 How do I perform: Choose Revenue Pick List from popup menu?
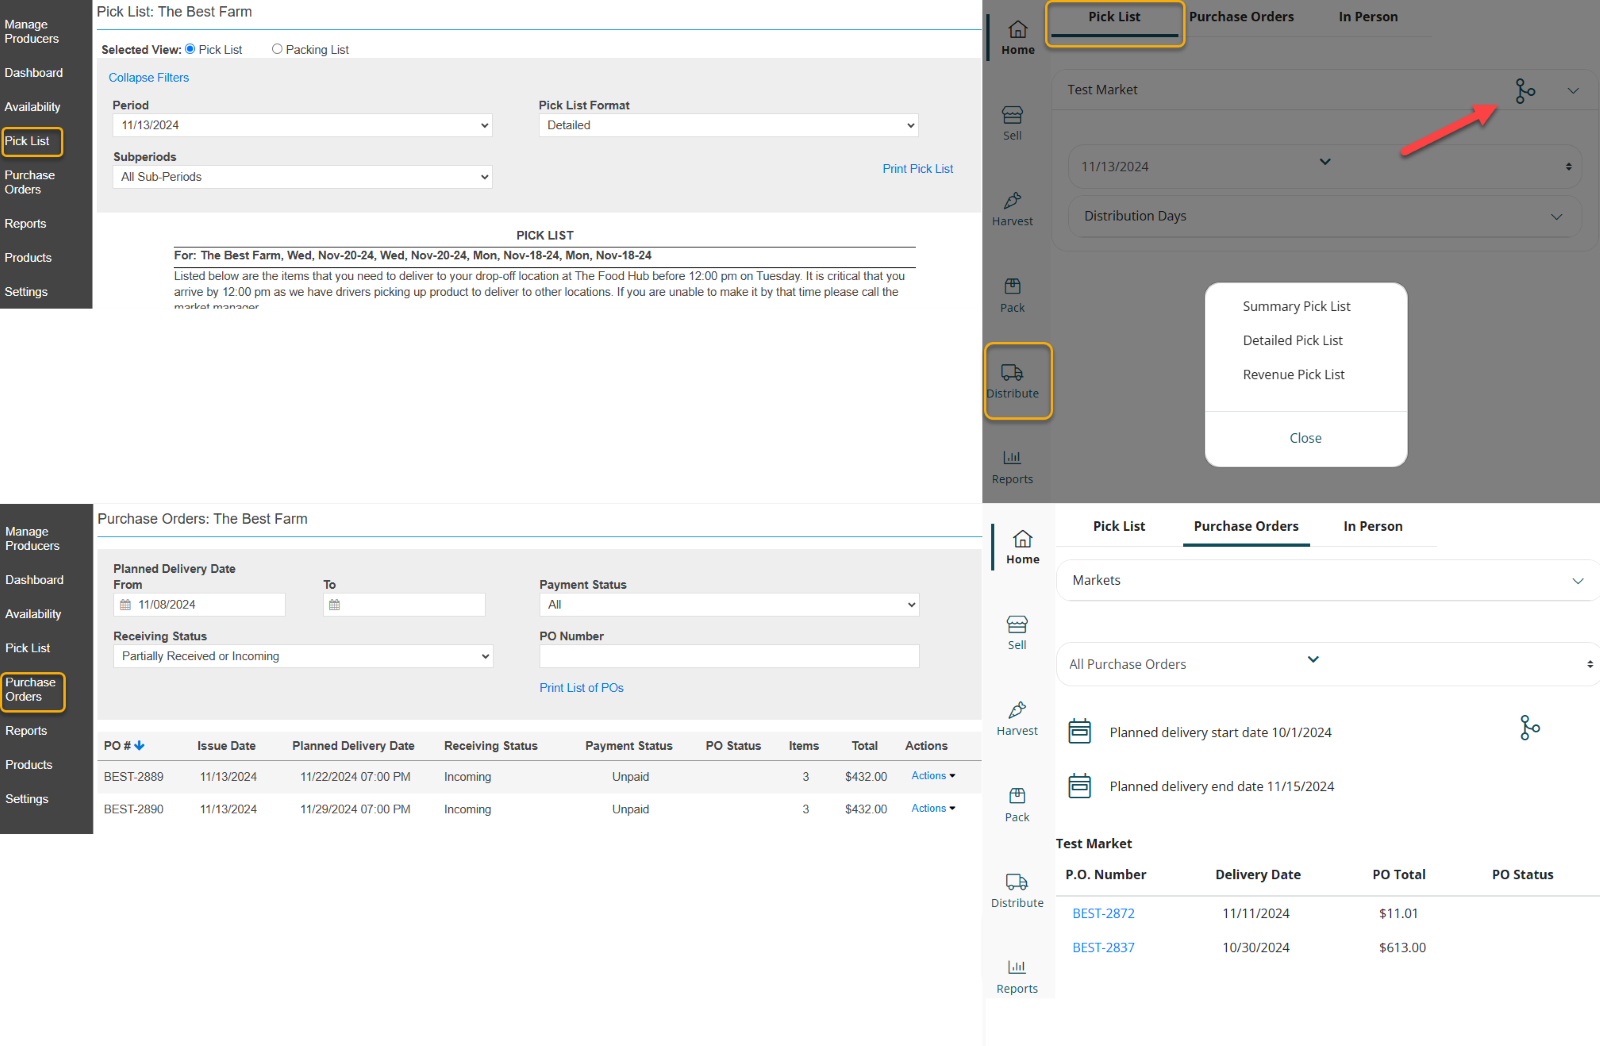click(x=1293, y=375)
